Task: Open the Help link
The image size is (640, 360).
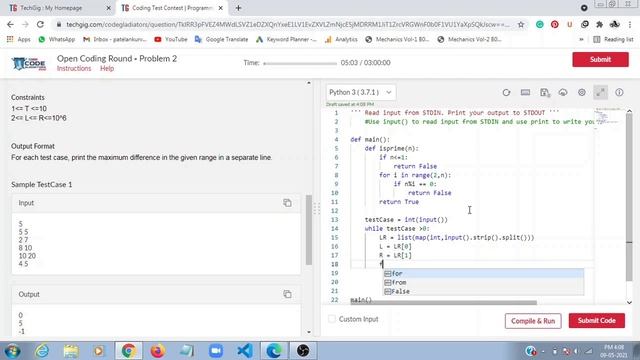Action: (107, 69)
